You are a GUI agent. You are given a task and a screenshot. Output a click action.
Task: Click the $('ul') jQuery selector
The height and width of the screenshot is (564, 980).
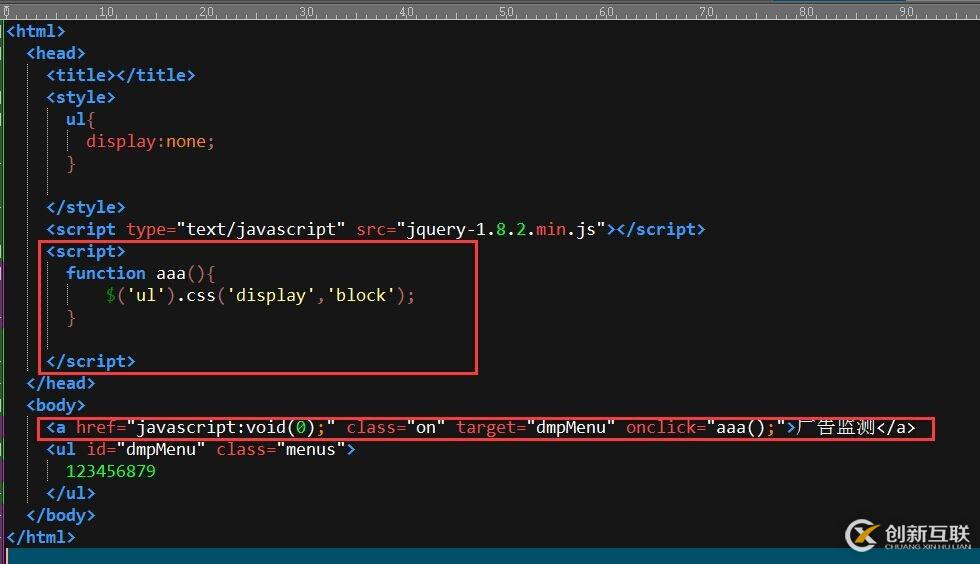141,295
